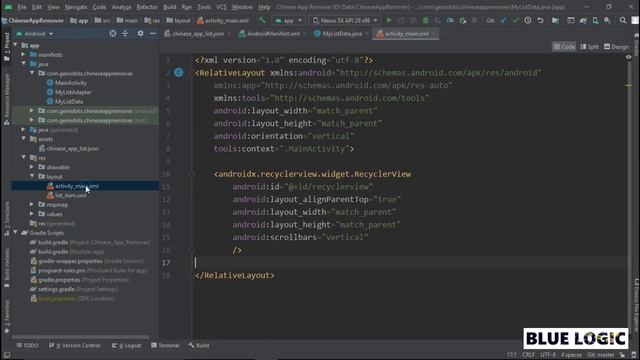The image size is (640, 360).
Task: Open the Build menu
Action: tap(169, 7)
